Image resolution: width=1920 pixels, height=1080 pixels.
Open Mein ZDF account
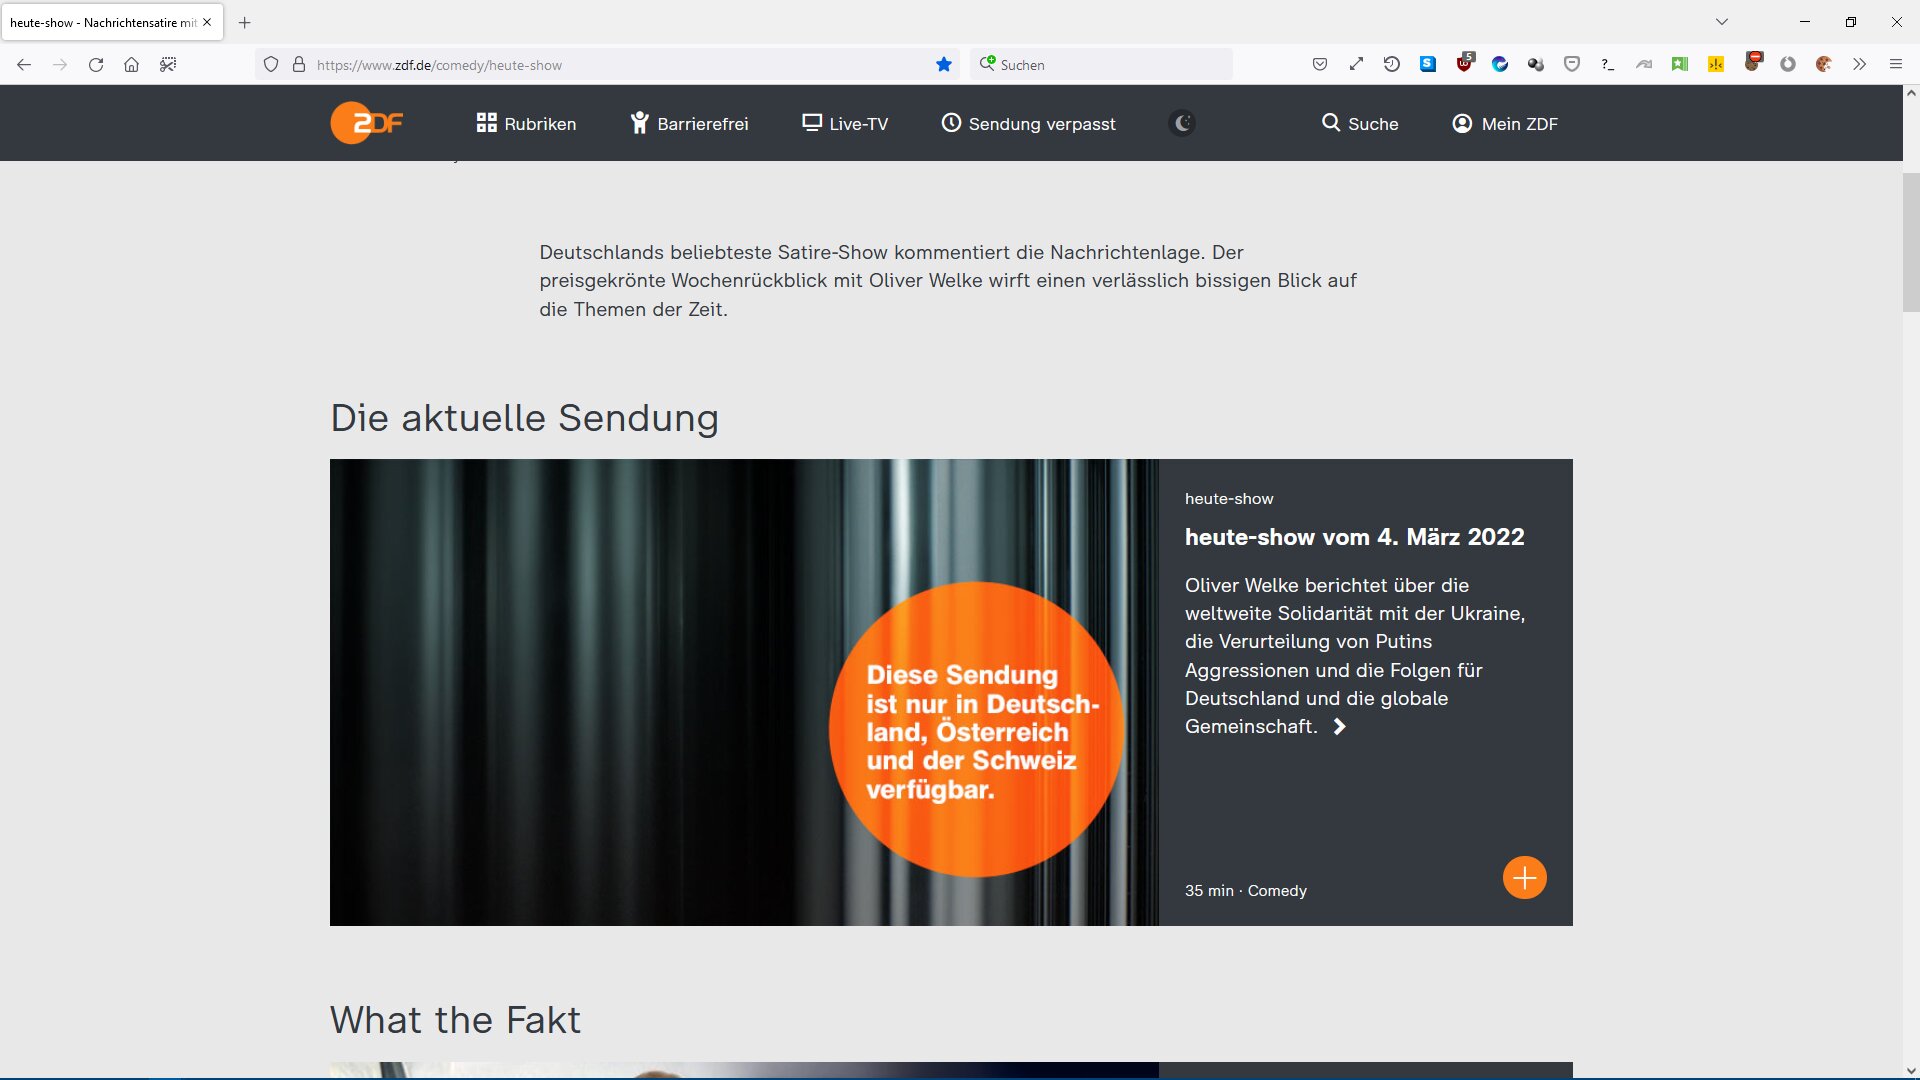[x=1505, y=123]
